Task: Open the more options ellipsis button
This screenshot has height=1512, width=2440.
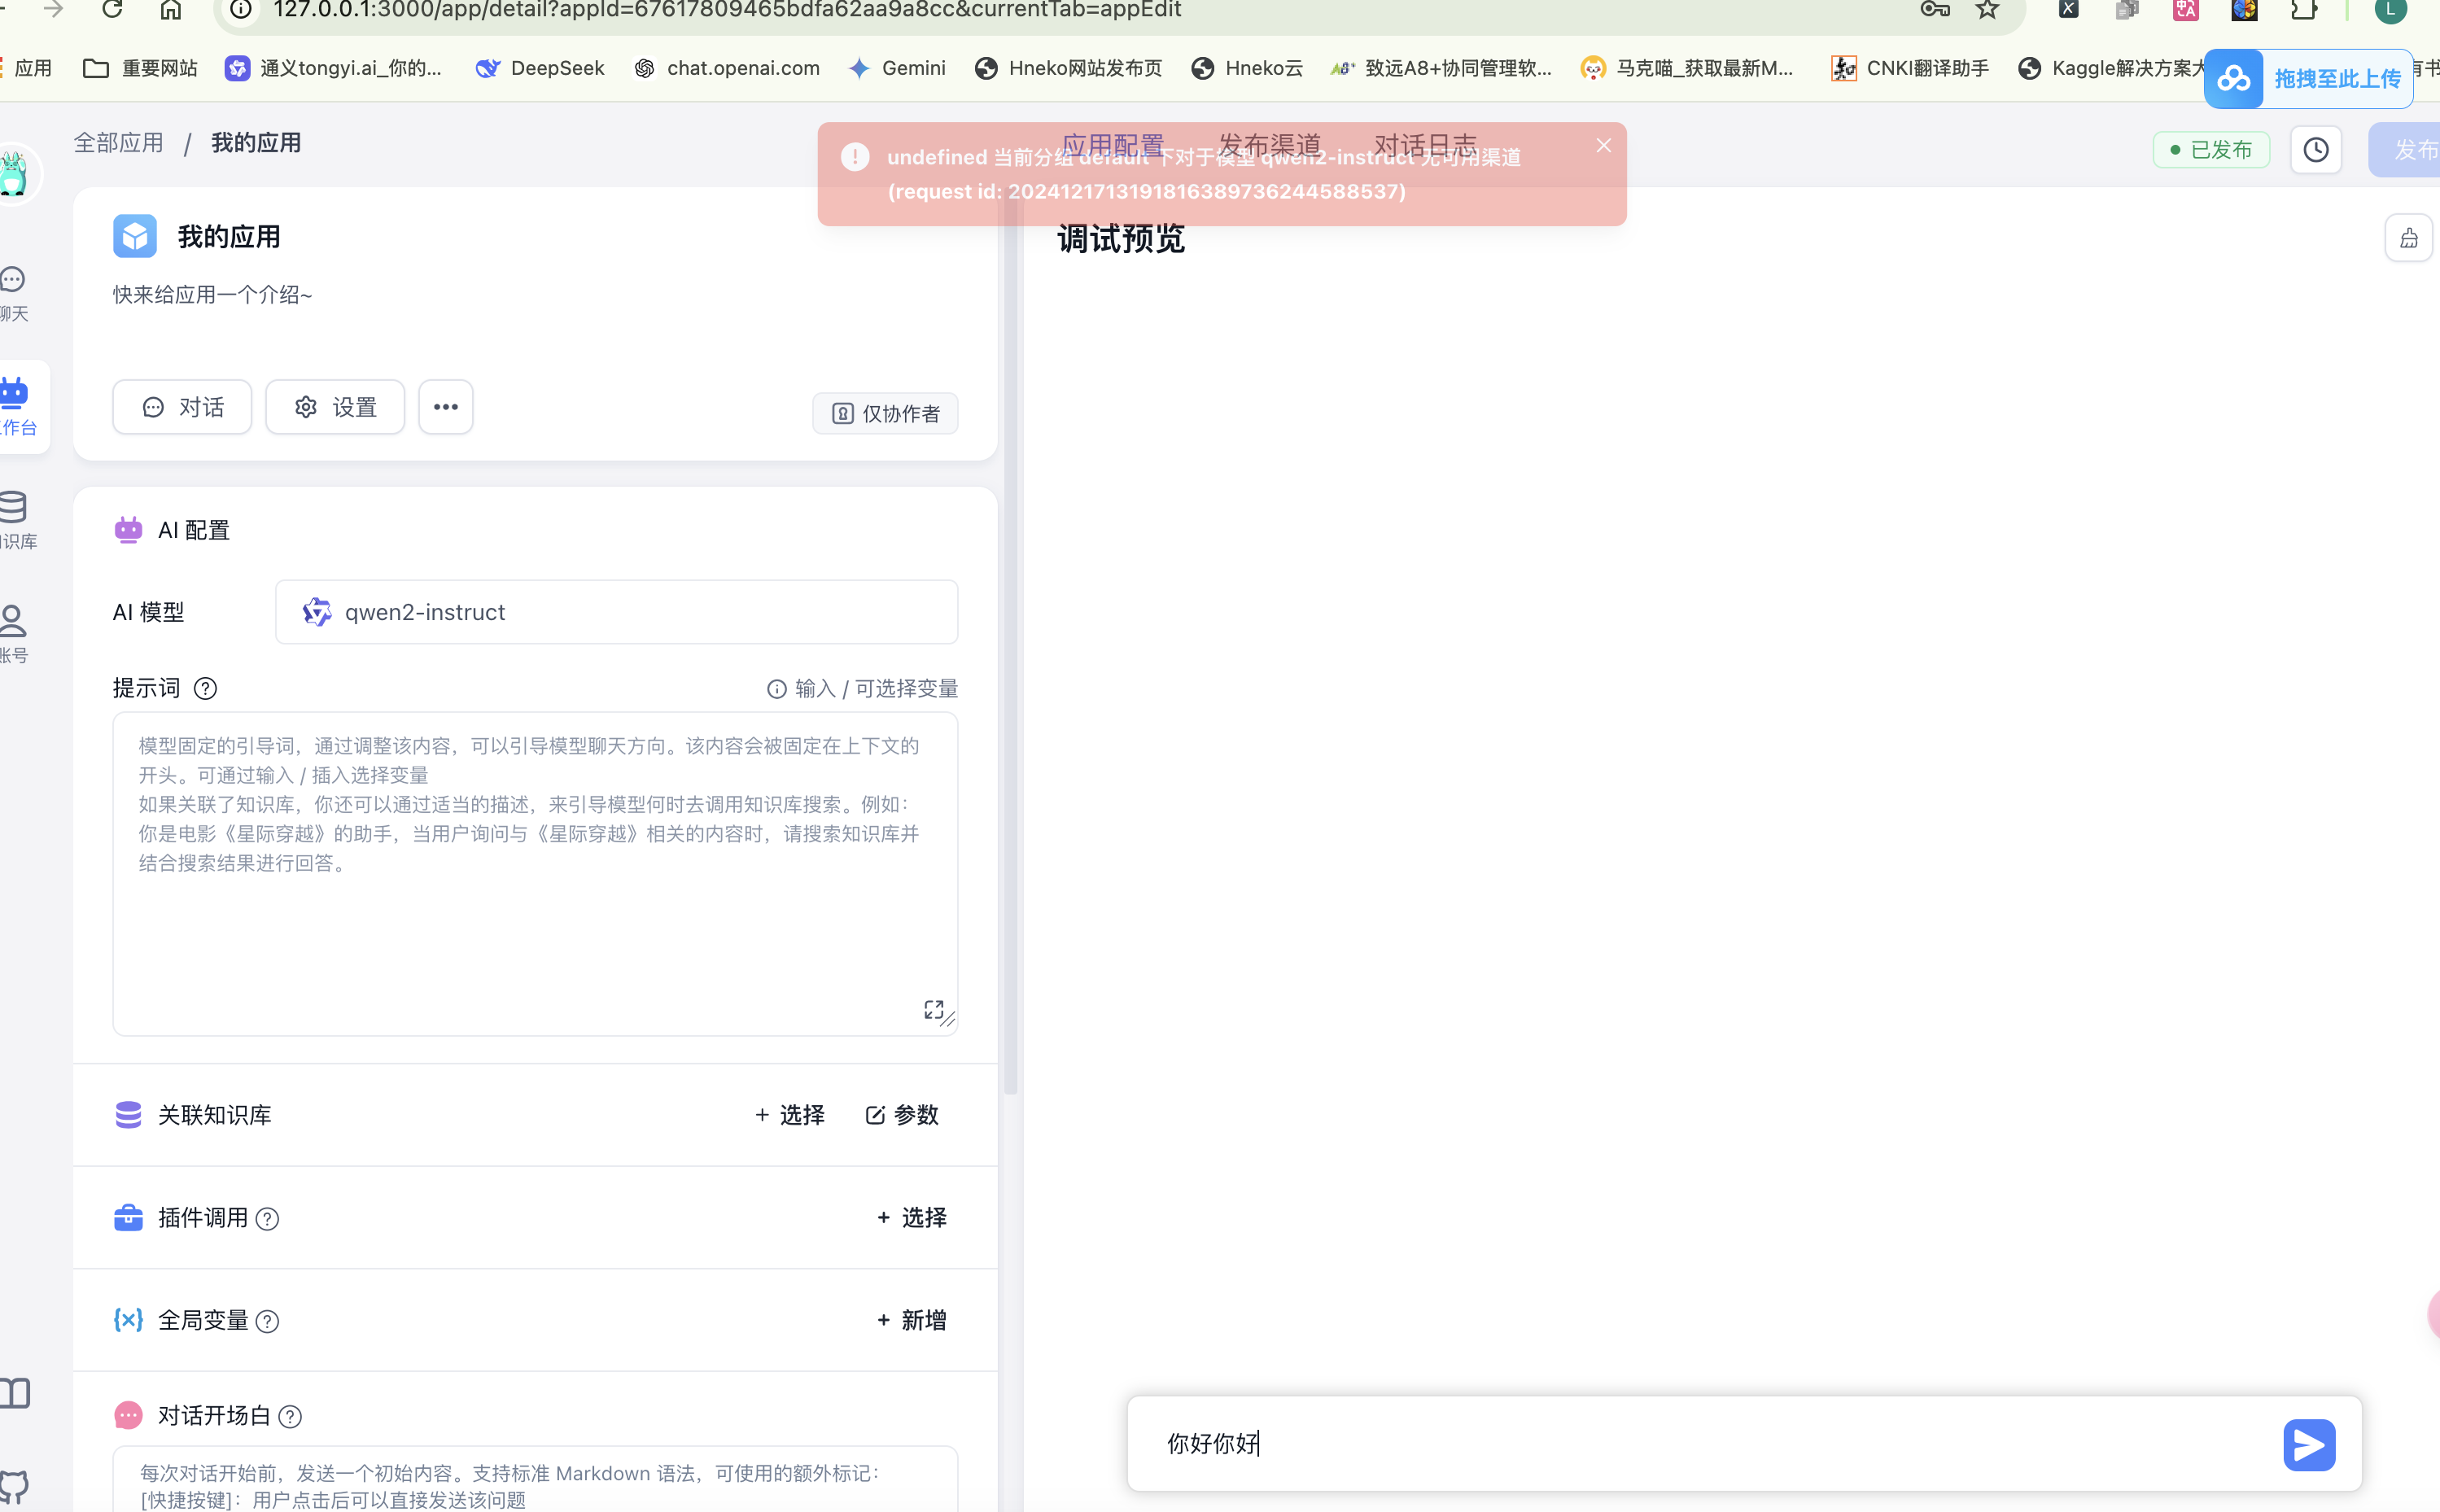Action: pyautogui.click(x=445, y=407)
